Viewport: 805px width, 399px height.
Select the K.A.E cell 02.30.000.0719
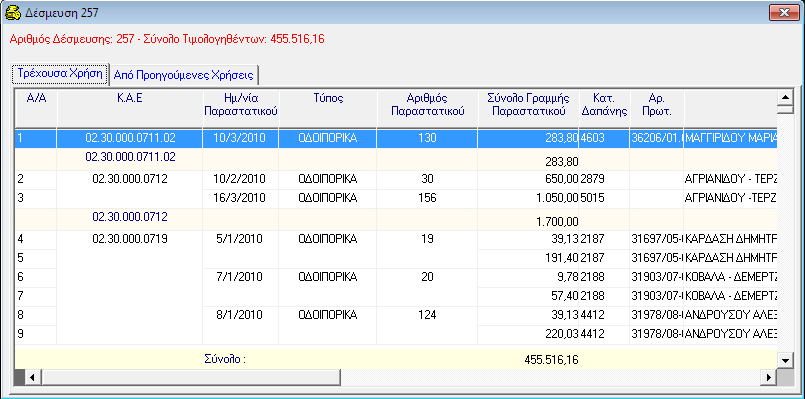coord(130,239)
